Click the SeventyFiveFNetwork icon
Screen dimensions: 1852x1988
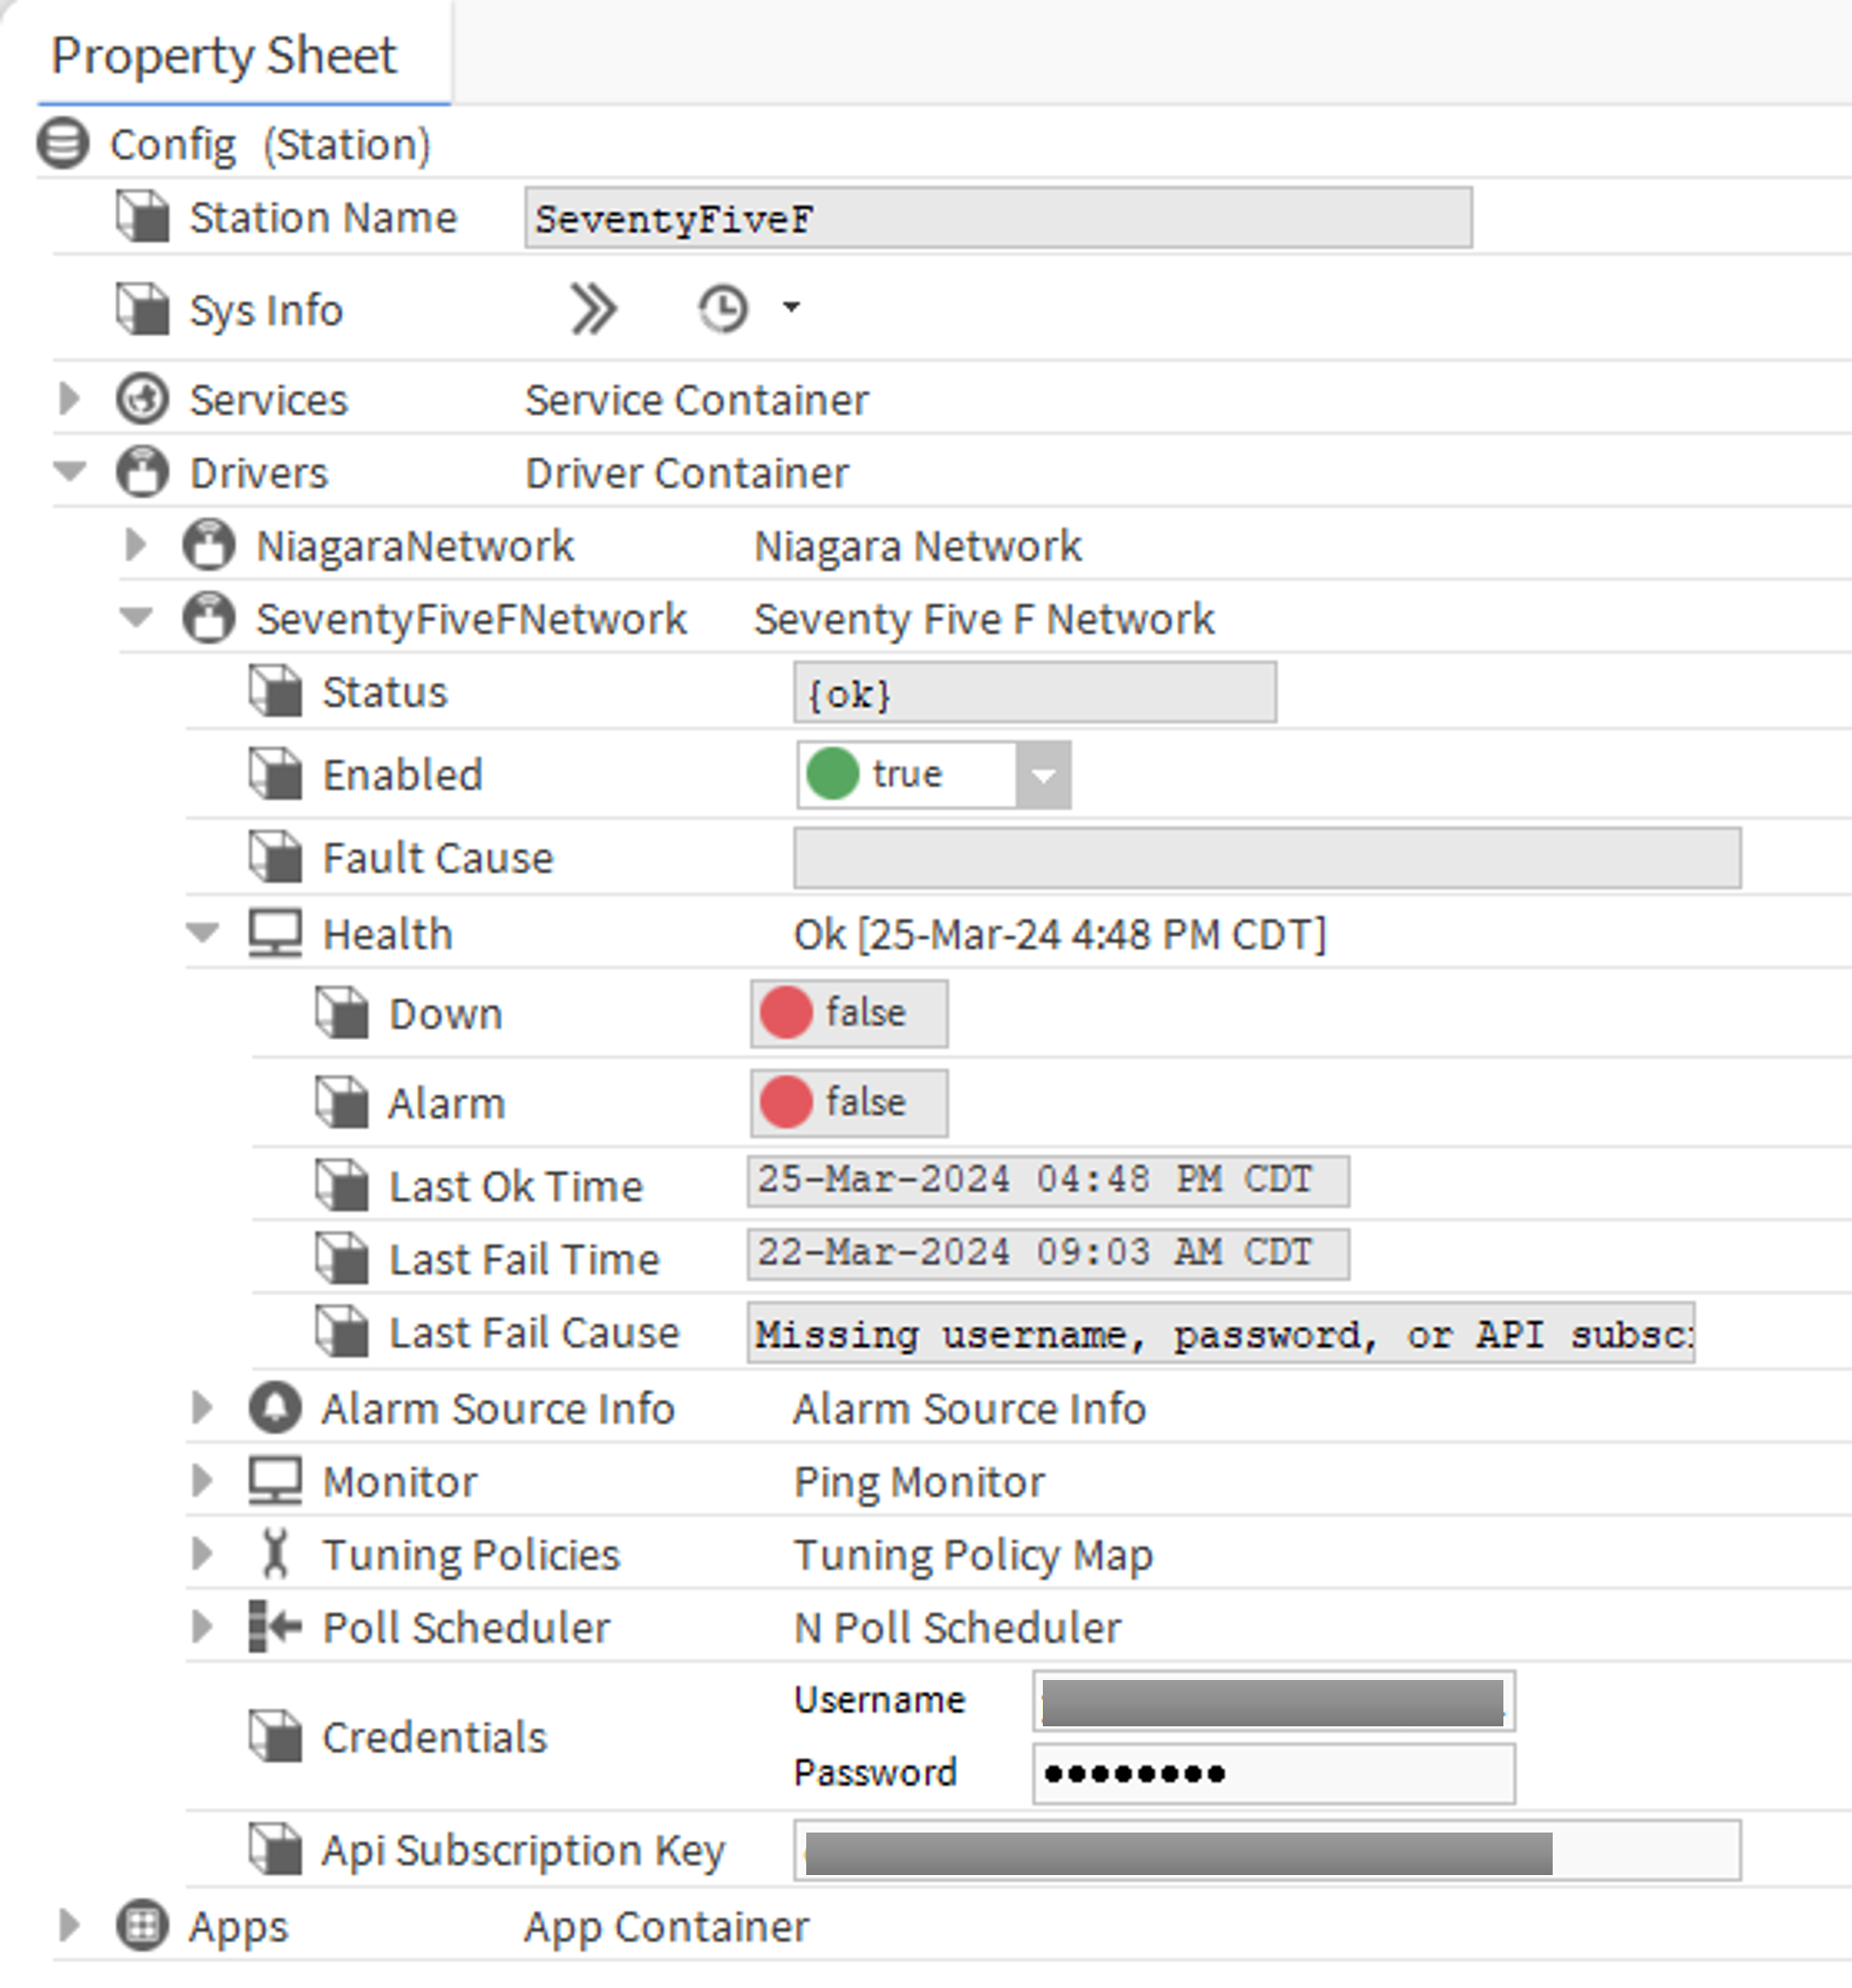pos(210,618)
